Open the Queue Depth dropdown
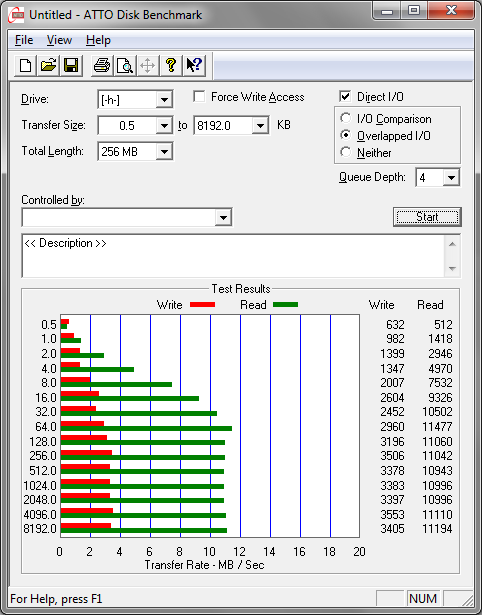482x615 pixels. [x=451, y=178]
